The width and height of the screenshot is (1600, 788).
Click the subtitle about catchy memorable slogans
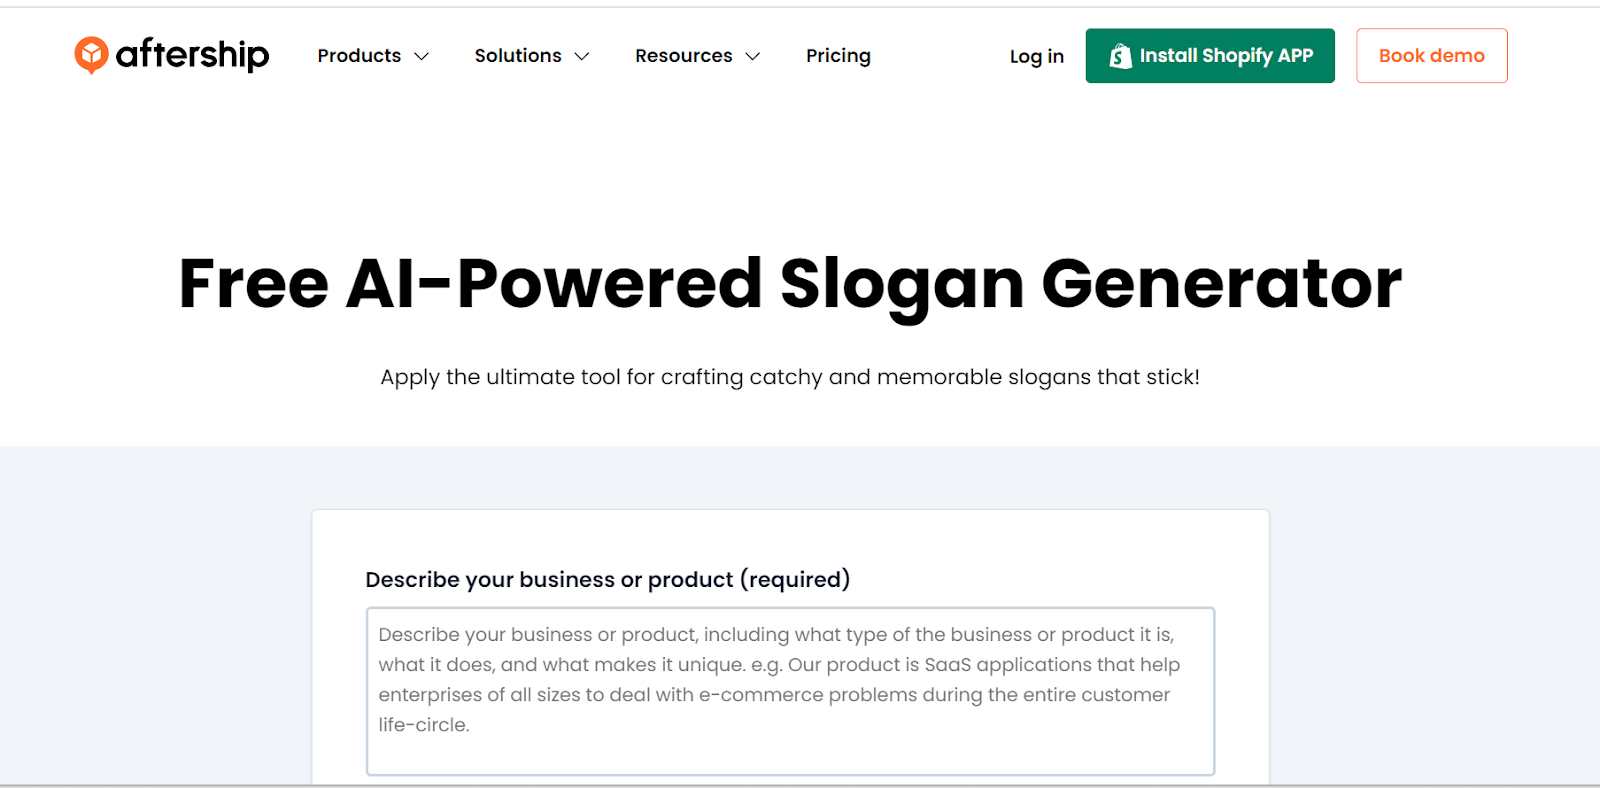point(790,377)
